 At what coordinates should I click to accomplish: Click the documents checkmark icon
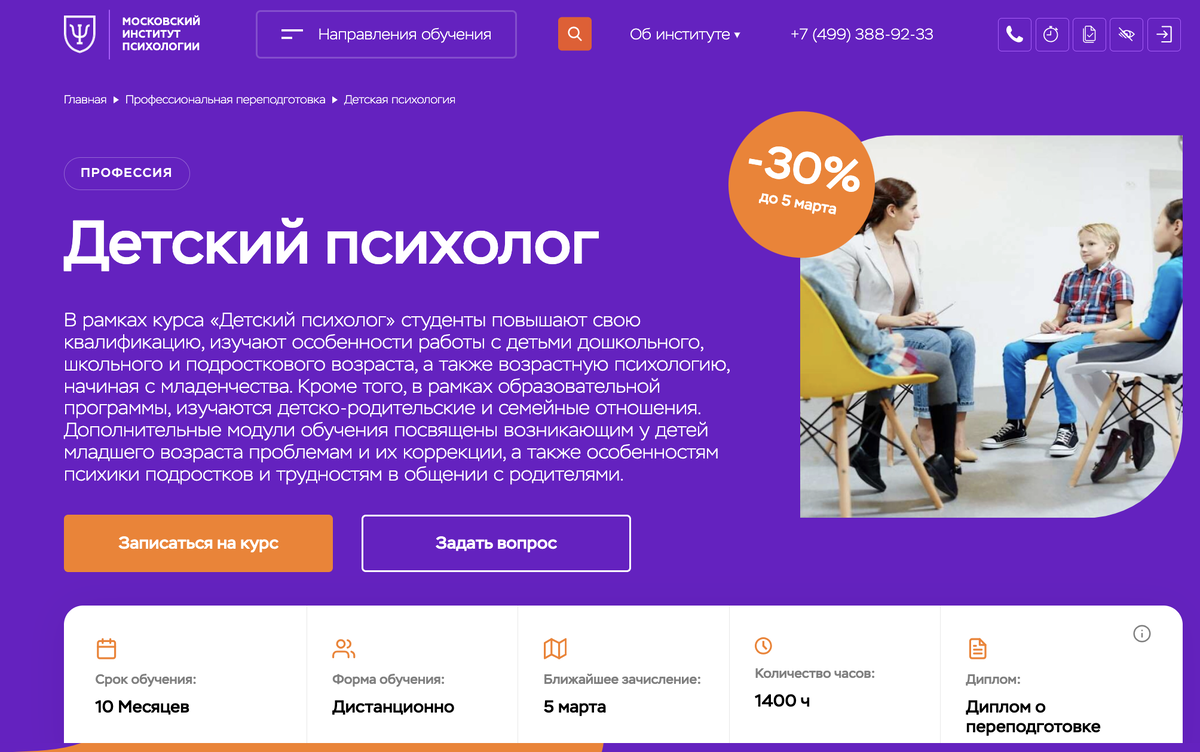click(1089, 34)
